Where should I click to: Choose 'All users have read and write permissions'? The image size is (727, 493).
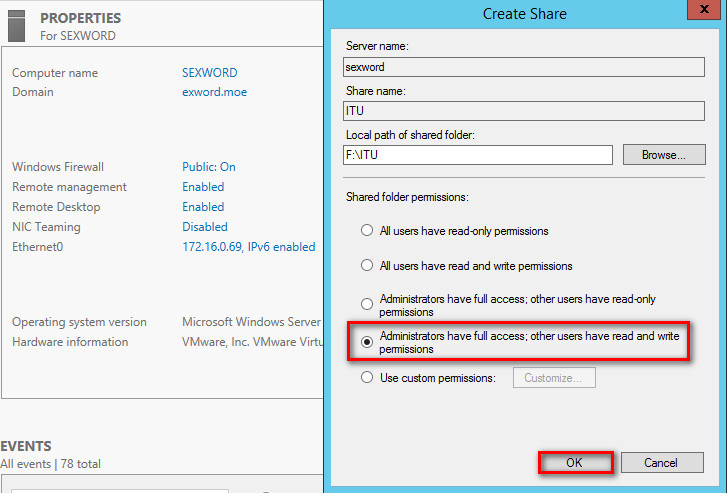tap(367, 266)
